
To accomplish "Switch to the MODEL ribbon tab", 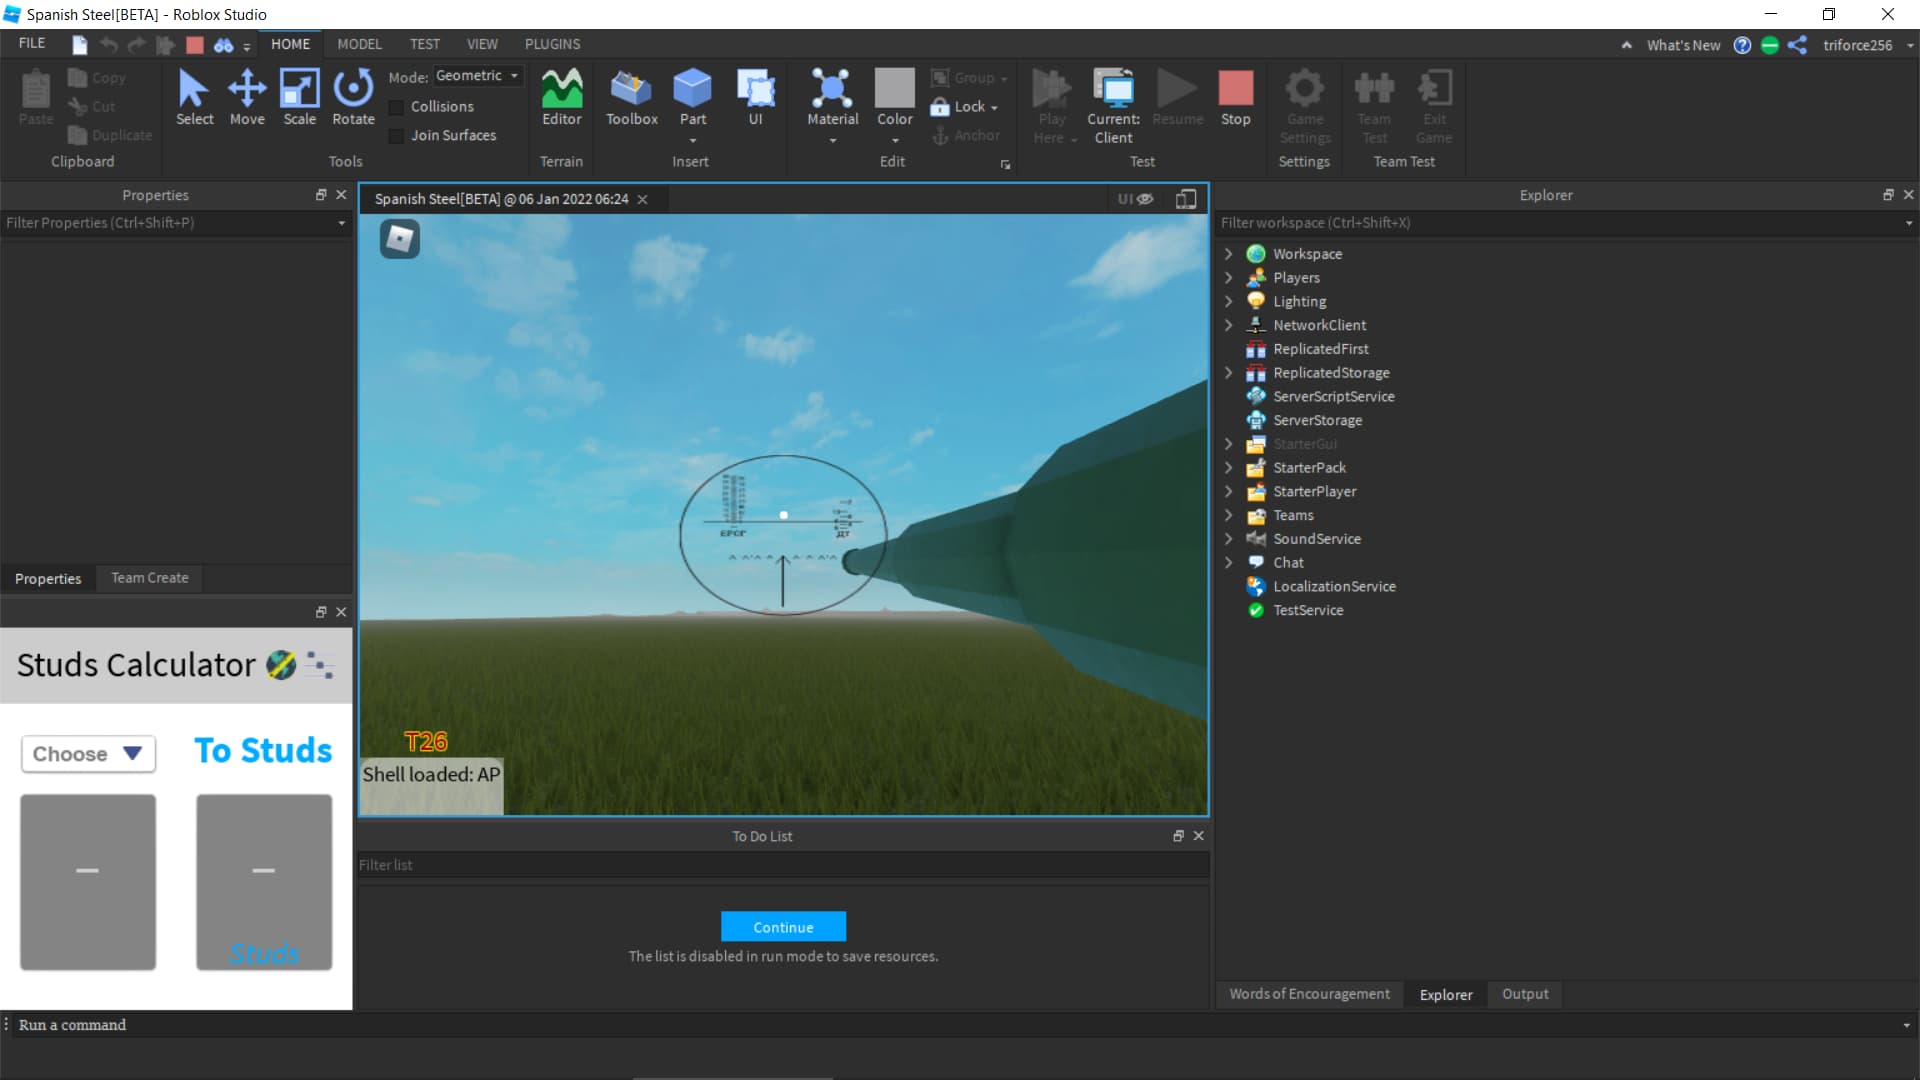I will point(359,44).
